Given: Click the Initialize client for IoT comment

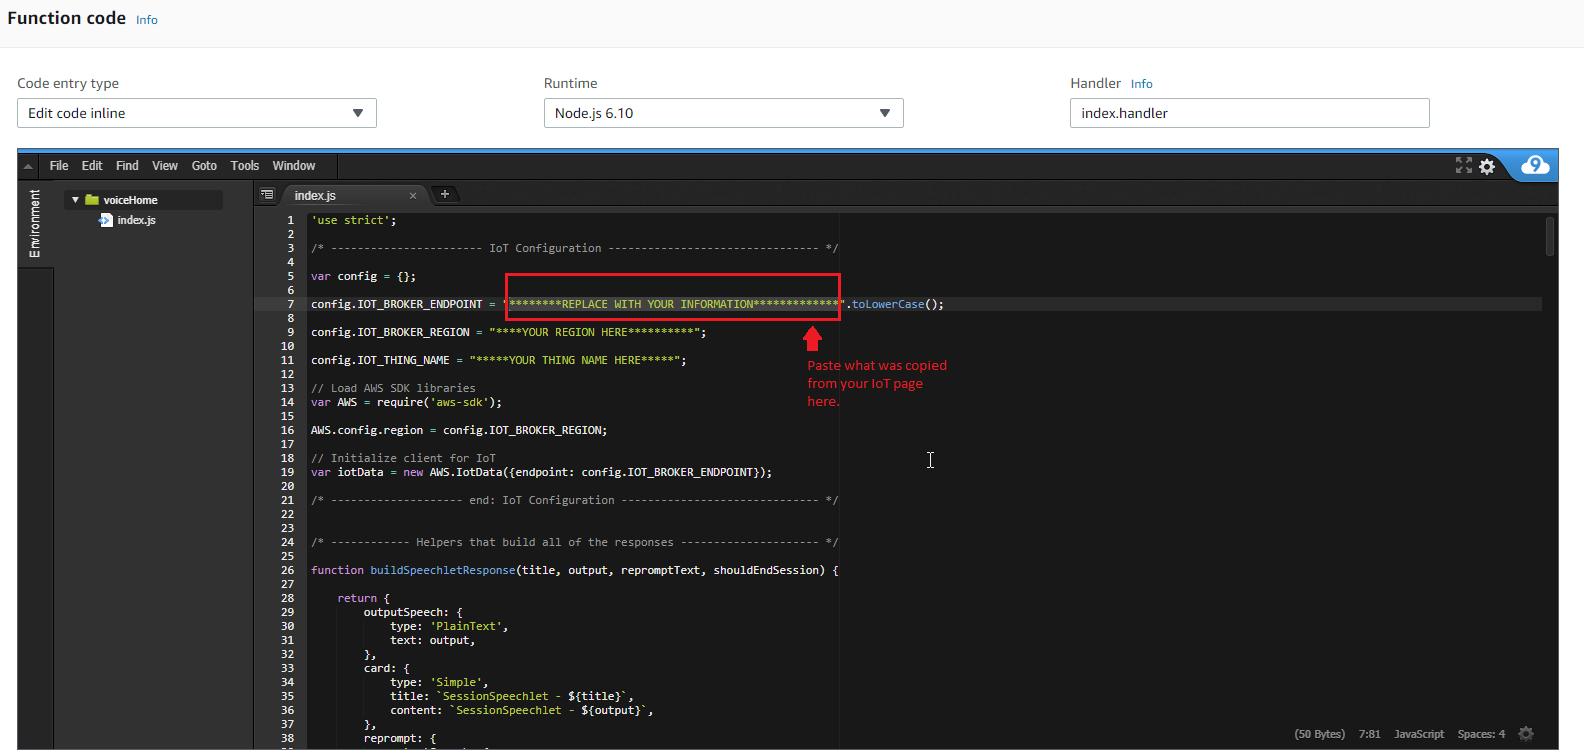Looking at the screenshot, I should (x=403, y=458).
